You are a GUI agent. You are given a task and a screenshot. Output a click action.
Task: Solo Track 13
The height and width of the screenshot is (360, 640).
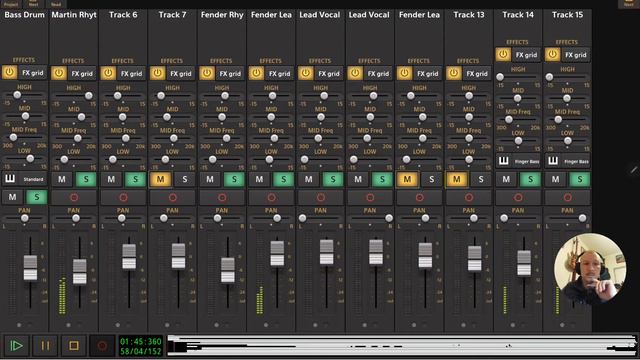click(481, 179)
